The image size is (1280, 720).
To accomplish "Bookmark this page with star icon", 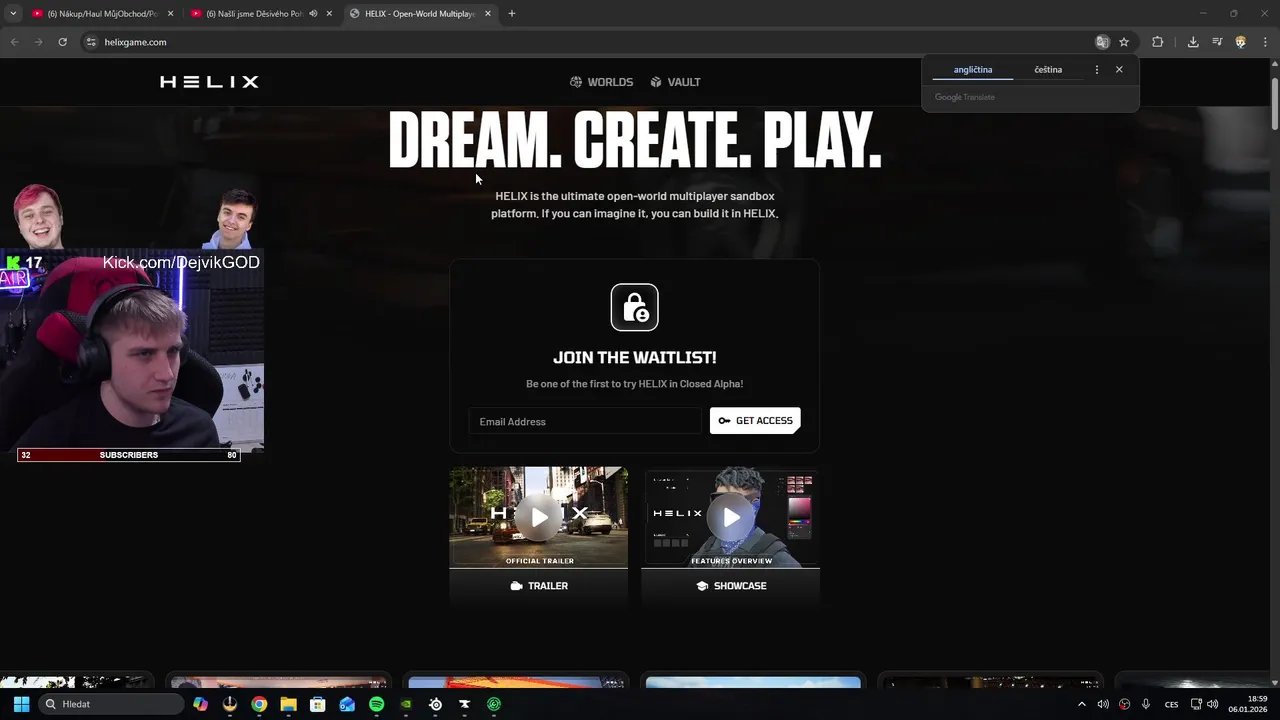I will [x=1124, y=42].
